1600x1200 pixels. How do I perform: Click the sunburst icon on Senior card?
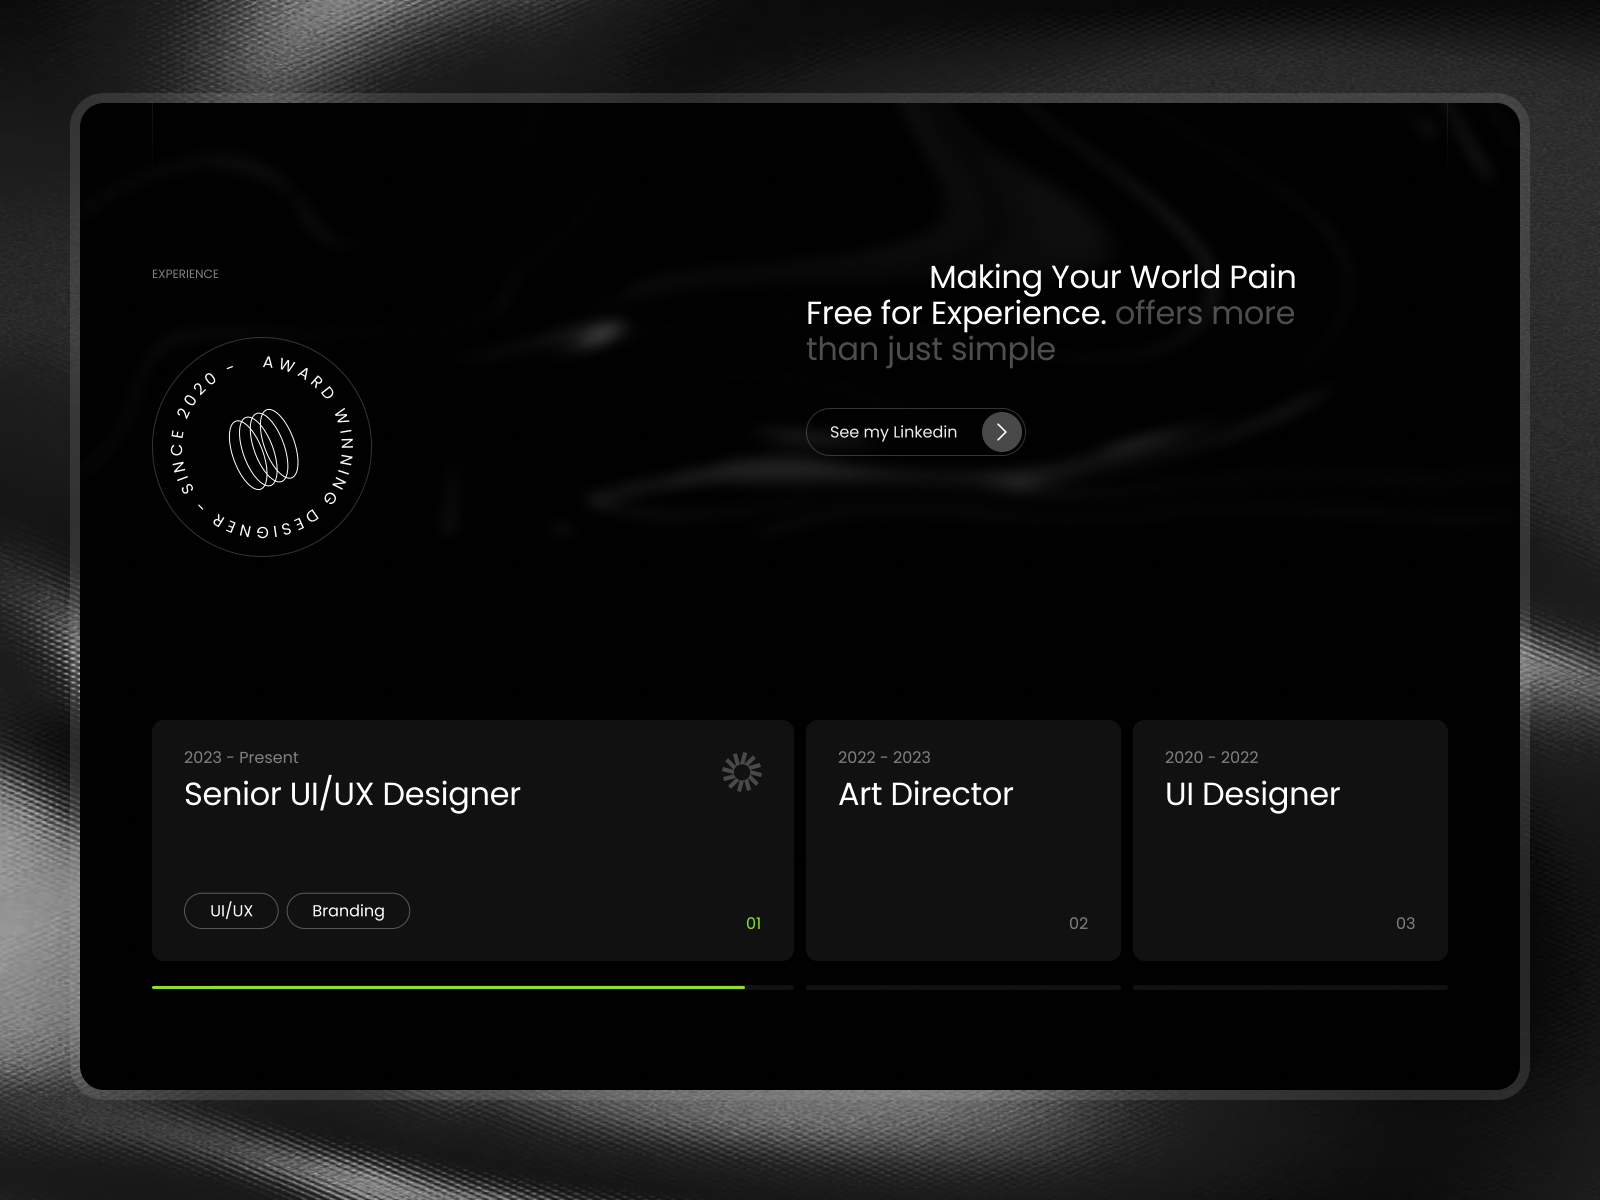pos(742,772)
